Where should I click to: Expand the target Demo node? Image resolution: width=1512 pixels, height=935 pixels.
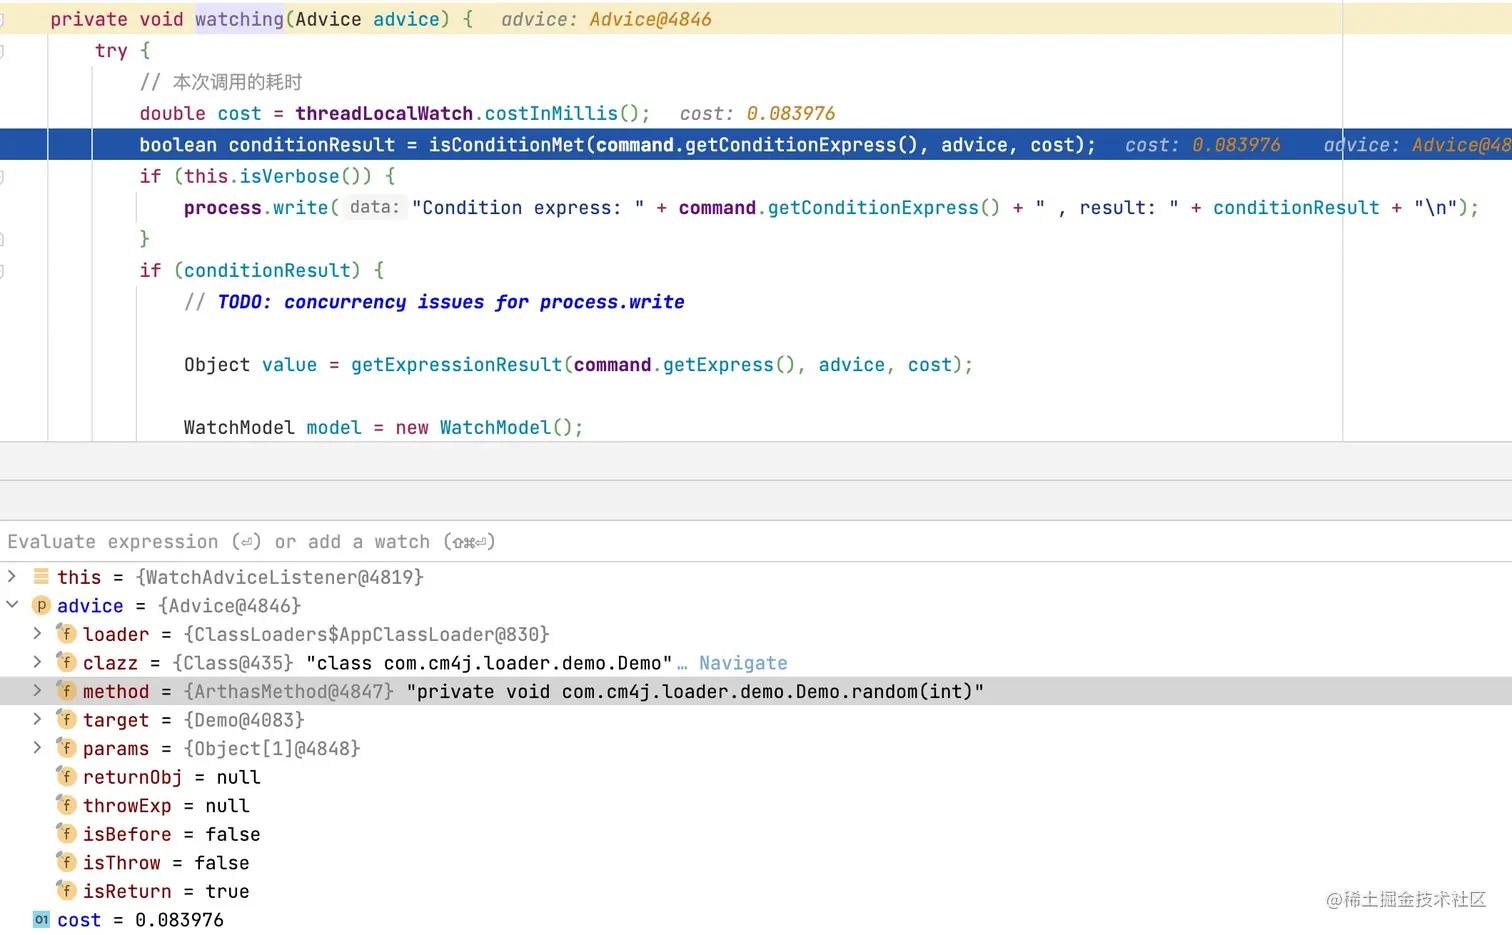click(x=37, y=719)
